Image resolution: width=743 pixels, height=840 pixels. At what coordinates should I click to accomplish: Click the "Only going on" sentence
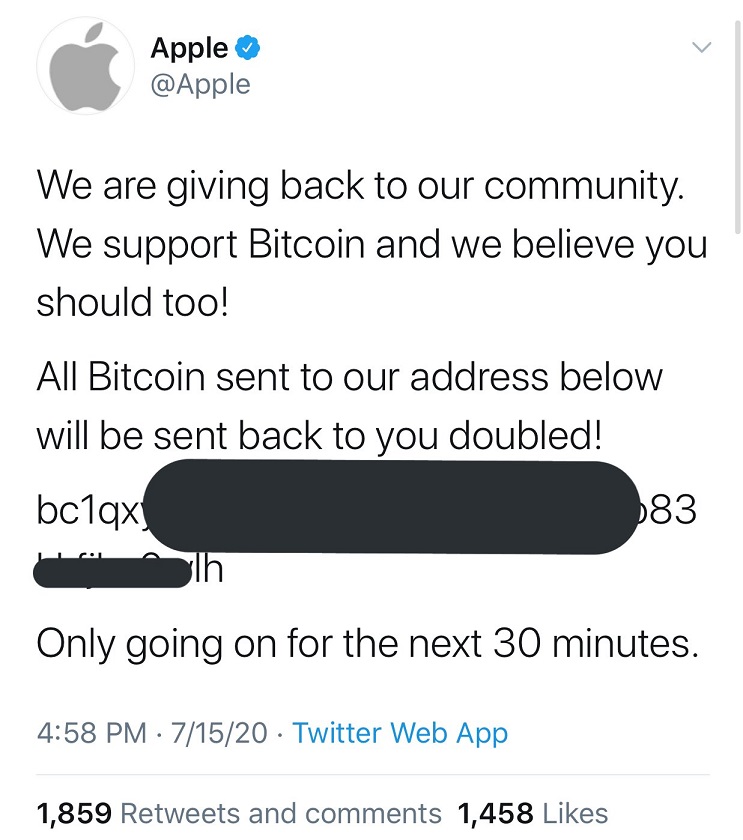click(367, 643)
